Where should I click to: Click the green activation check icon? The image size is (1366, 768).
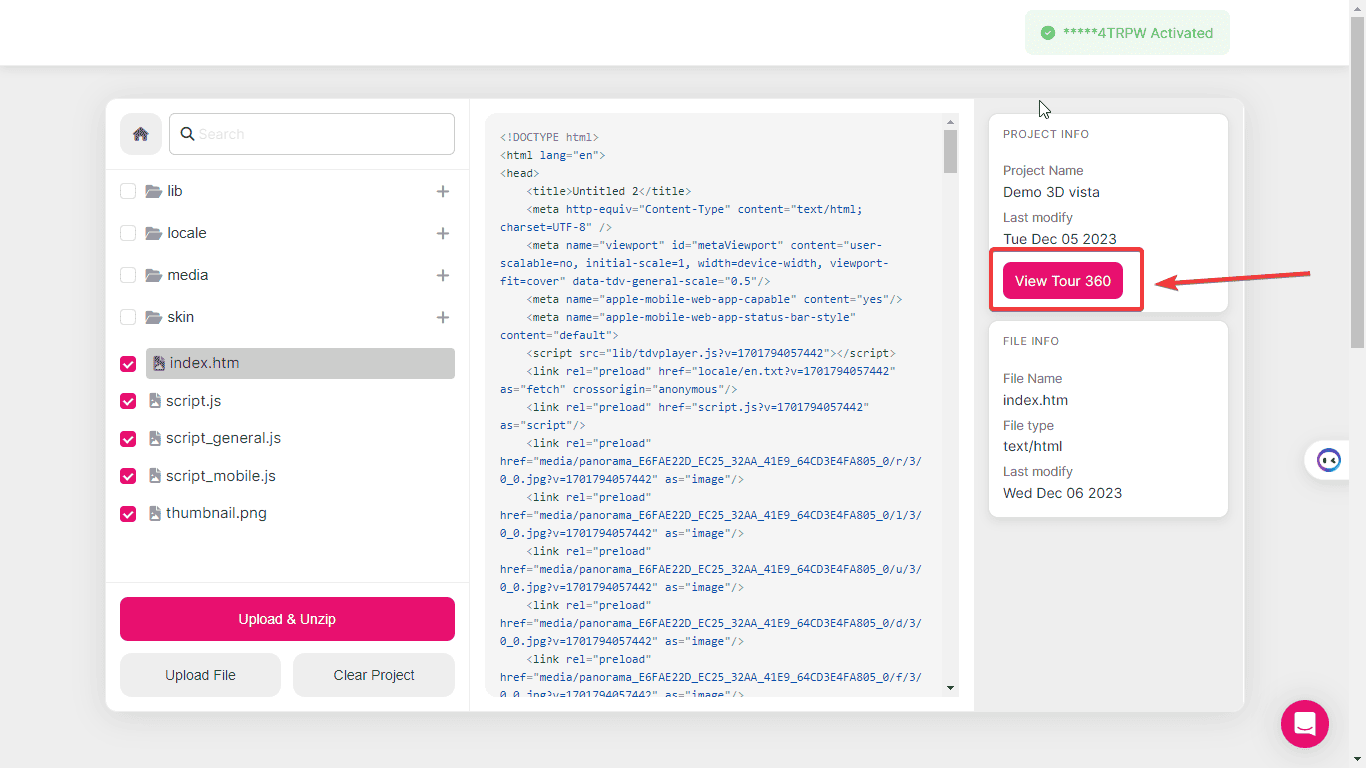(1048, 33)
